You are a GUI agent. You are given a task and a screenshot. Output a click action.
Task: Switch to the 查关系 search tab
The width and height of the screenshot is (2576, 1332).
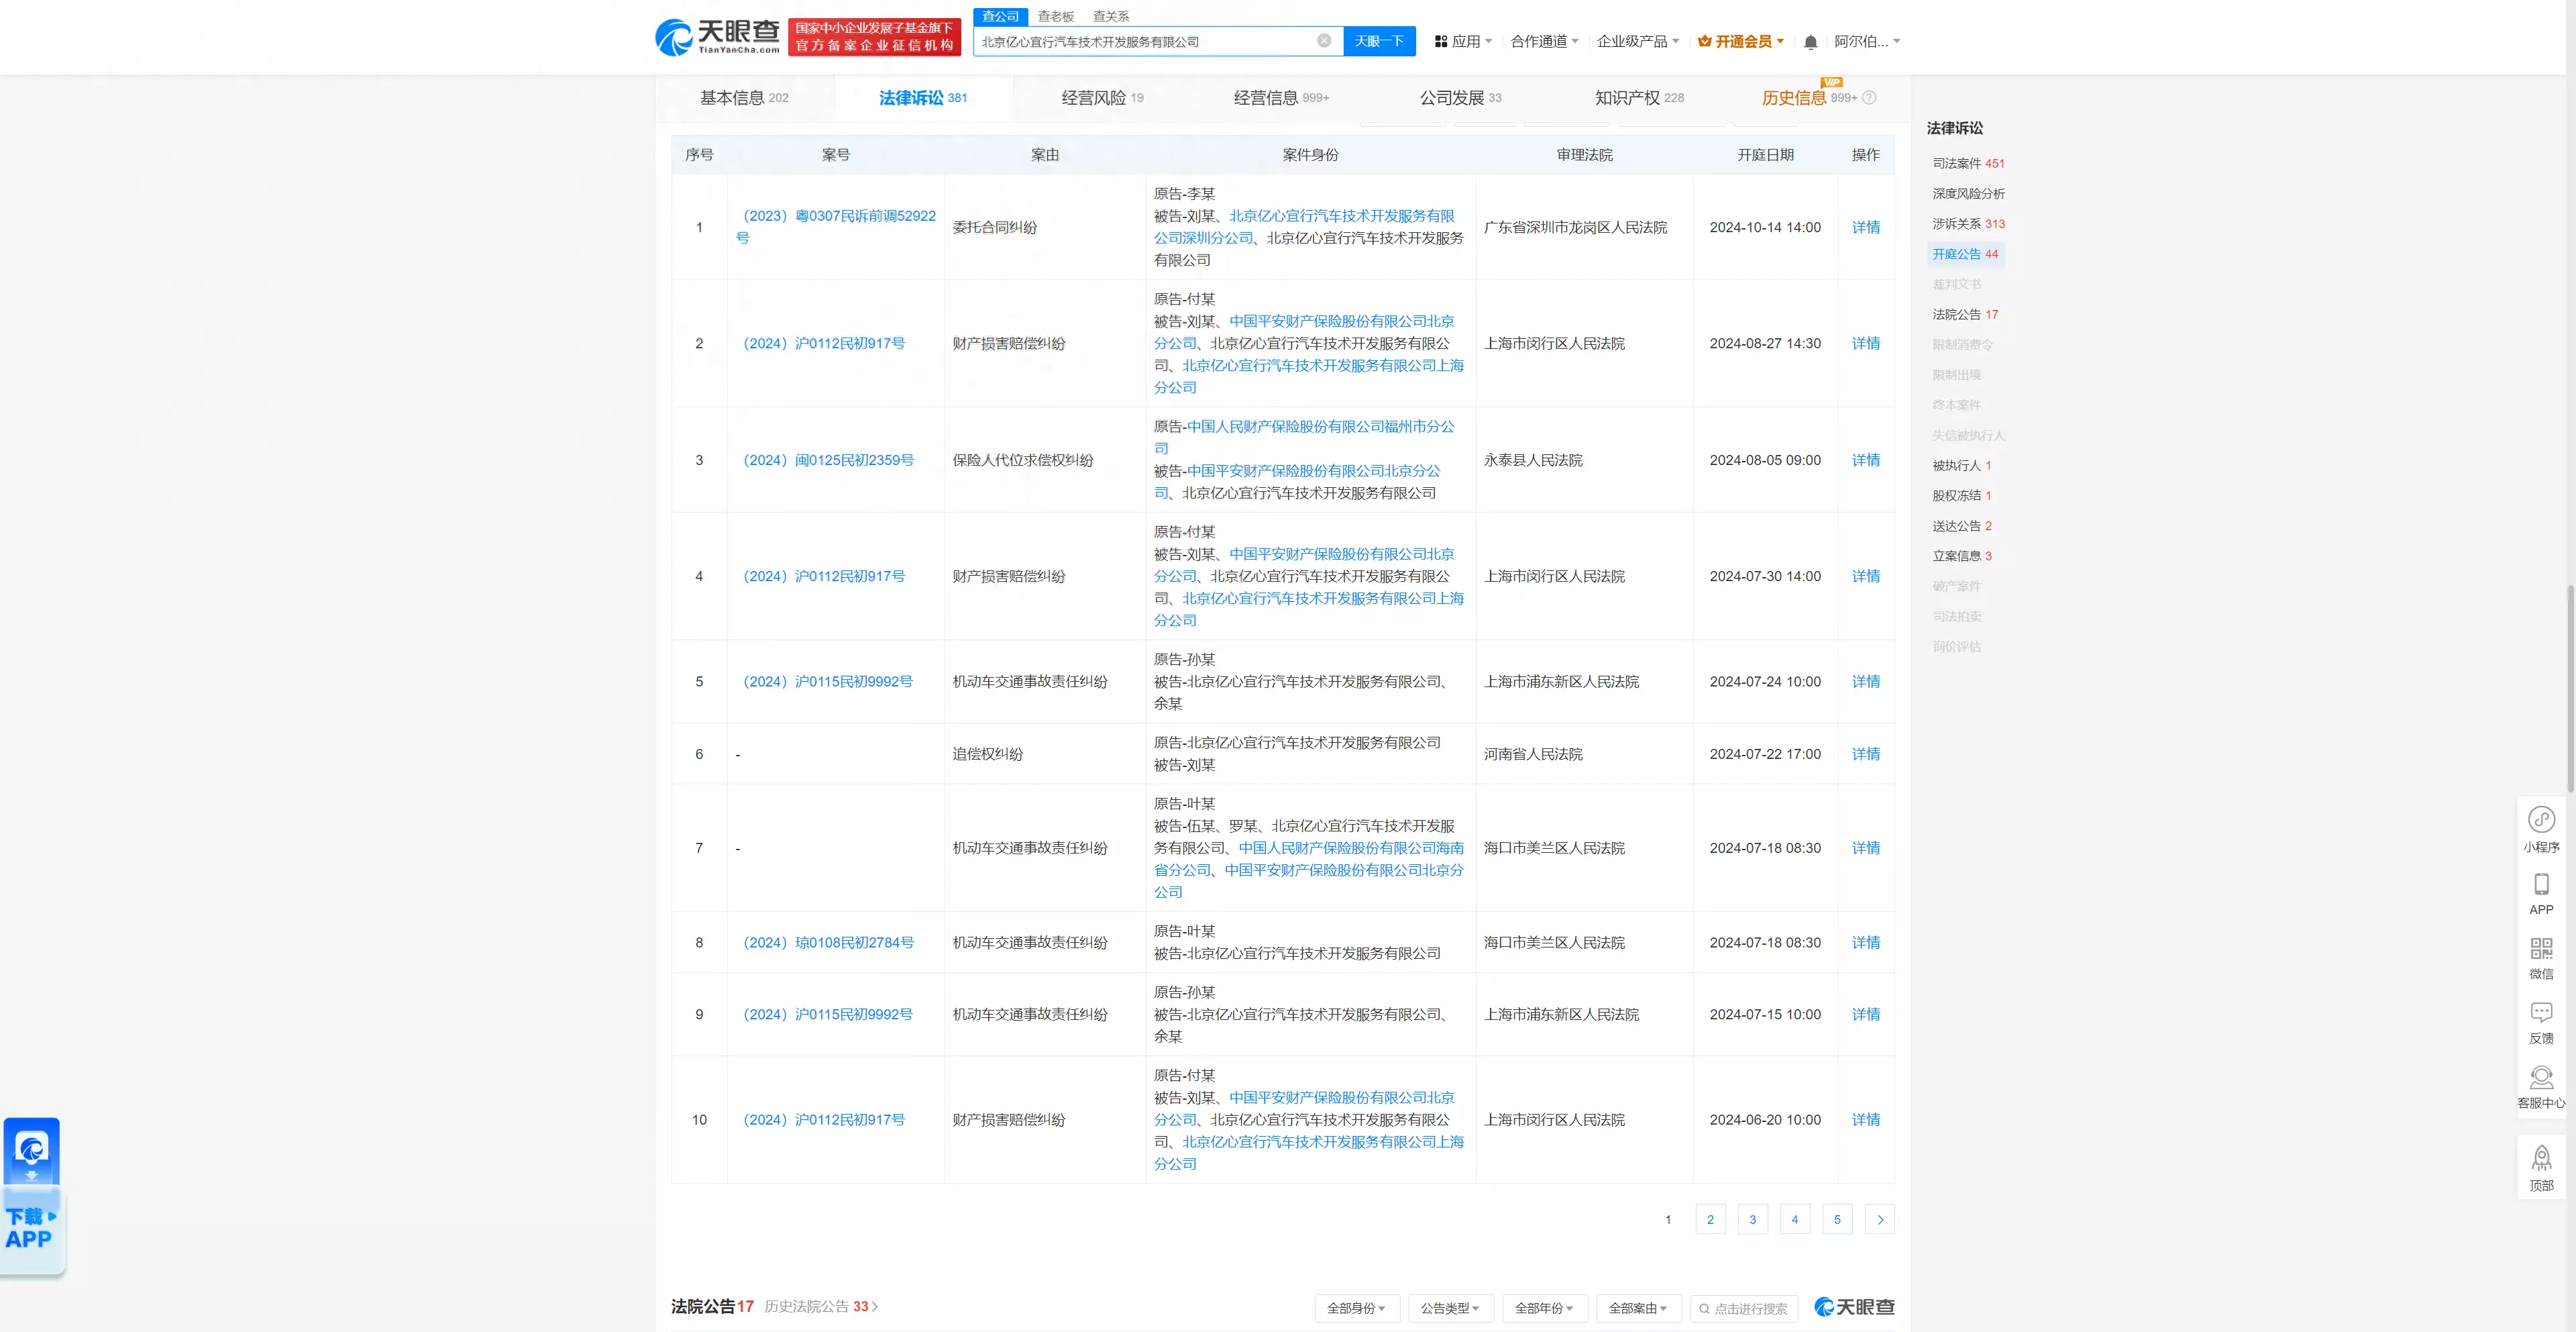(x=1110, y=16)
